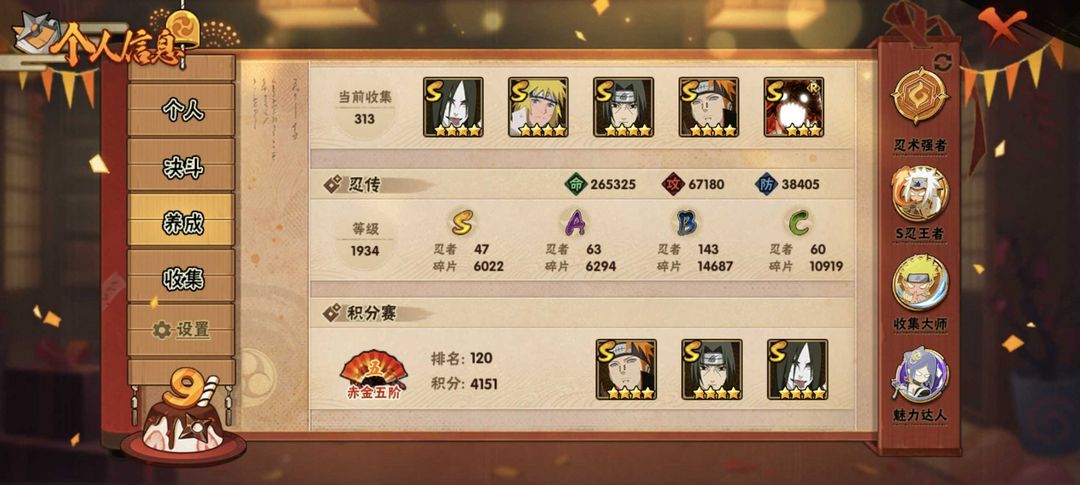
Task: Select the first ninja portrait in 当前收集
Action: pos(453,107)
